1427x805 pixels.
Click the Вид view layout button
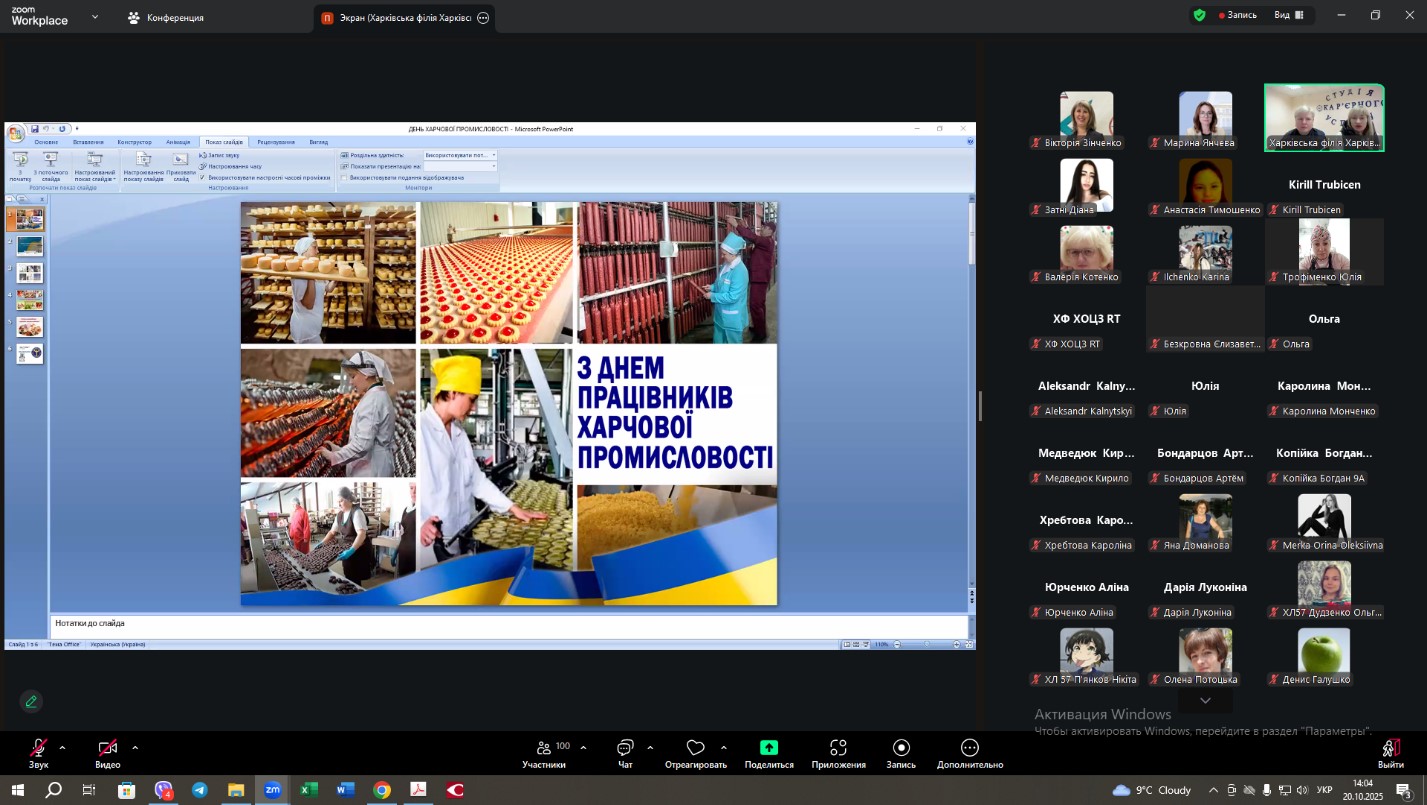[x=1288, y=15]
